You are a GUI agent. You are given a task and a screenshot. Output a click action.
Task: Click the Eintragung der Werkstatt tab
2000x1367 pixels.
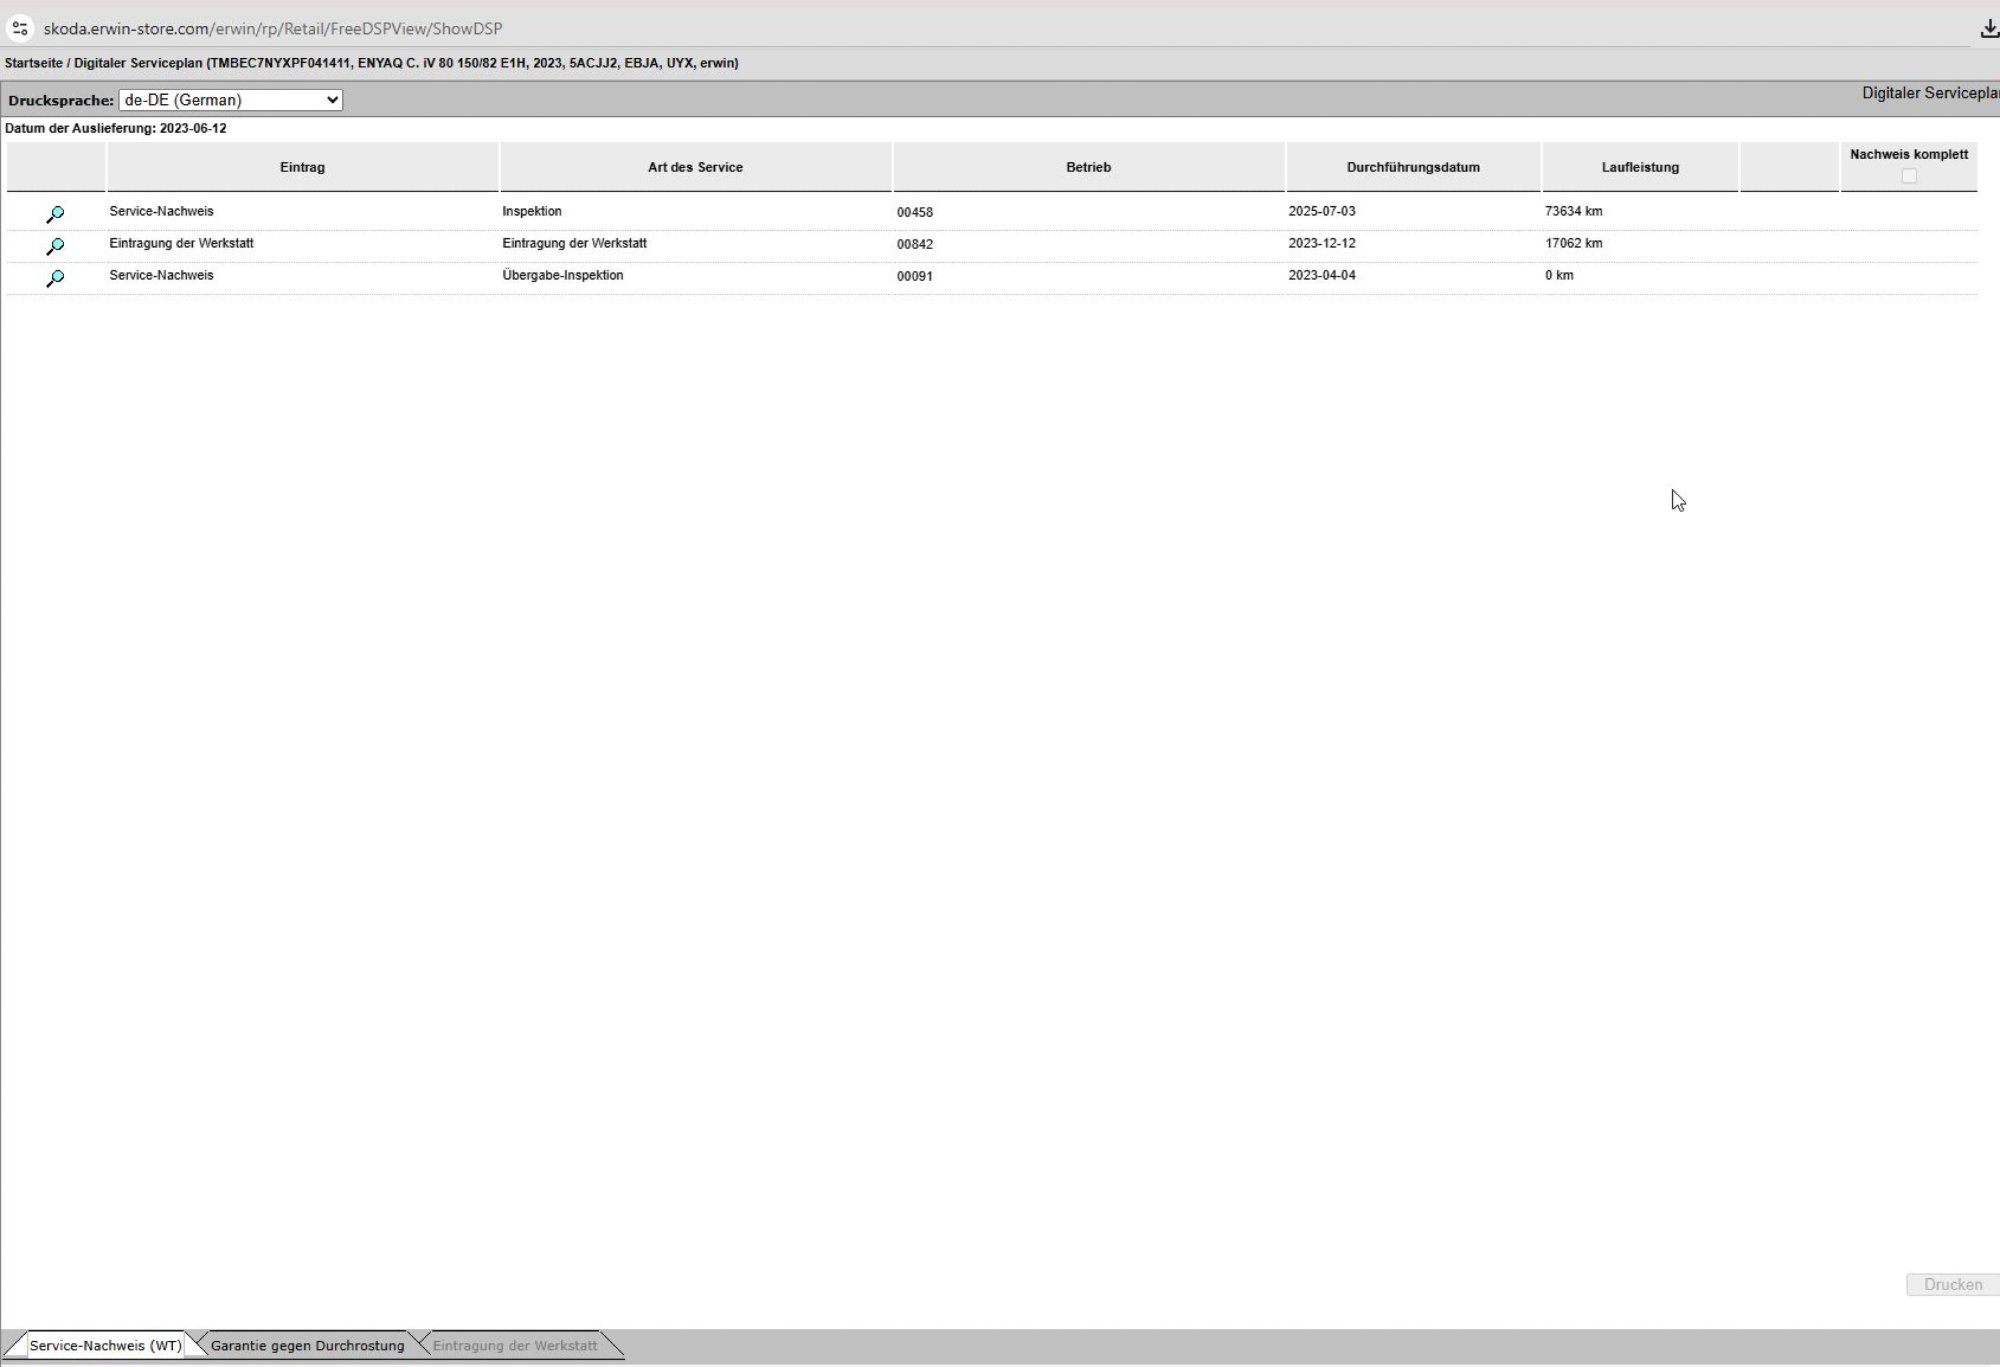(x=514, y=1345)
